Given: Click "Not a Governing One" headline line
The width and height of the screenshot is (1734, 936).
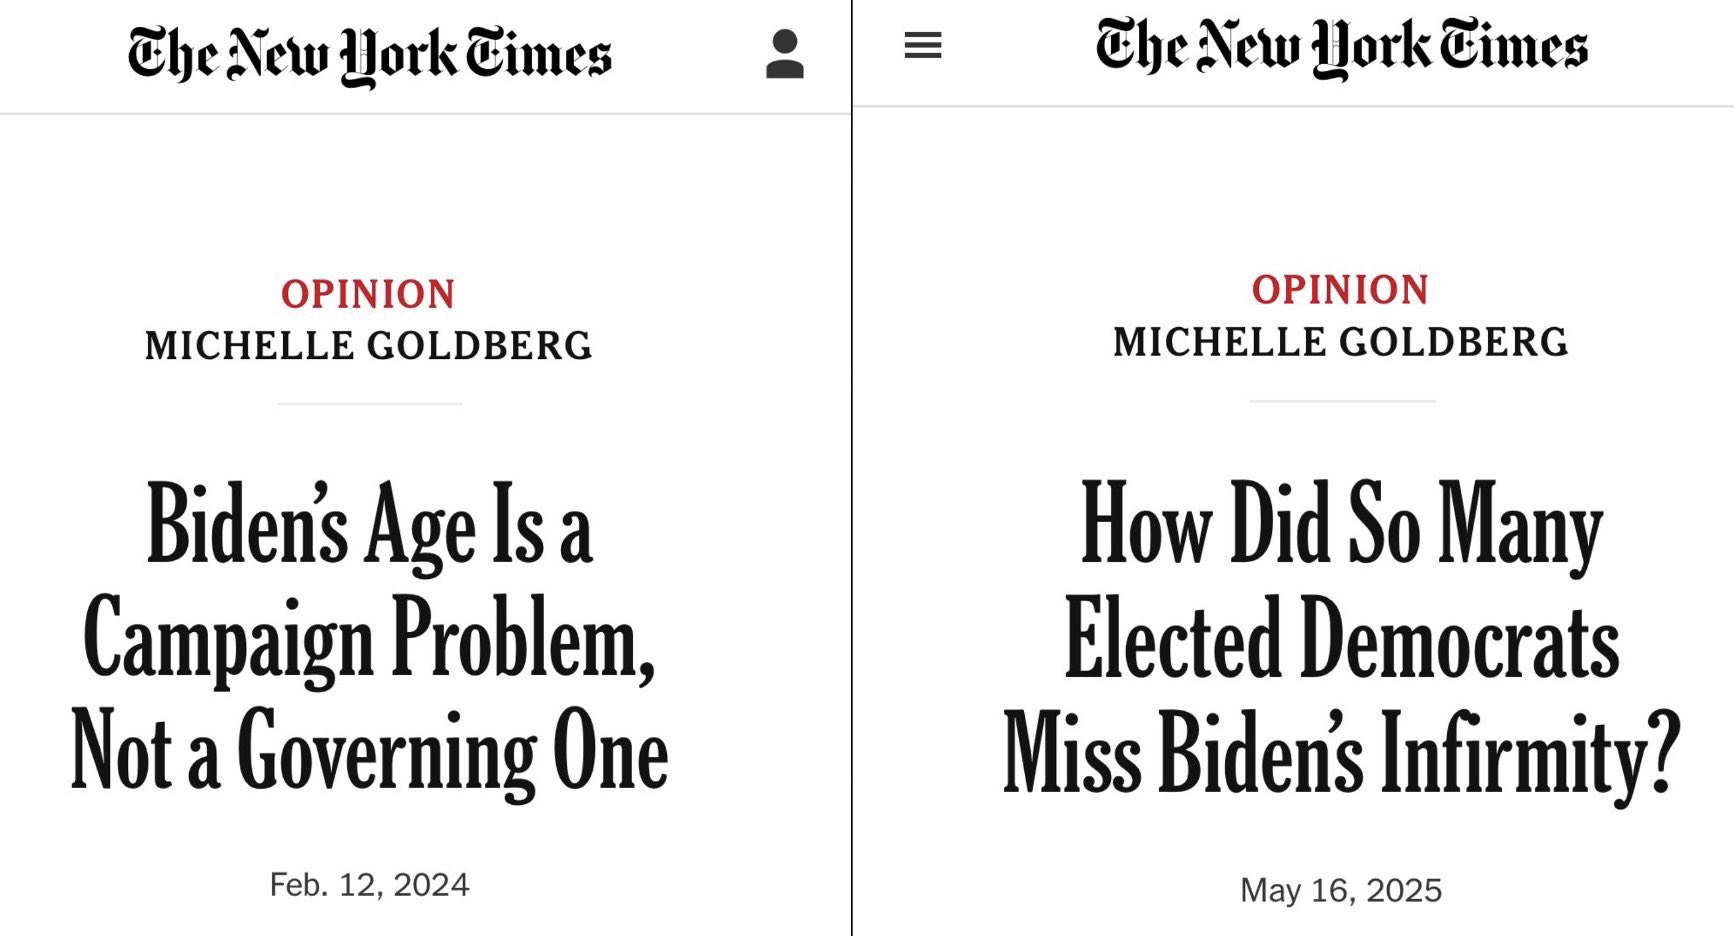Looking at the screenshot, I should 369,752.
